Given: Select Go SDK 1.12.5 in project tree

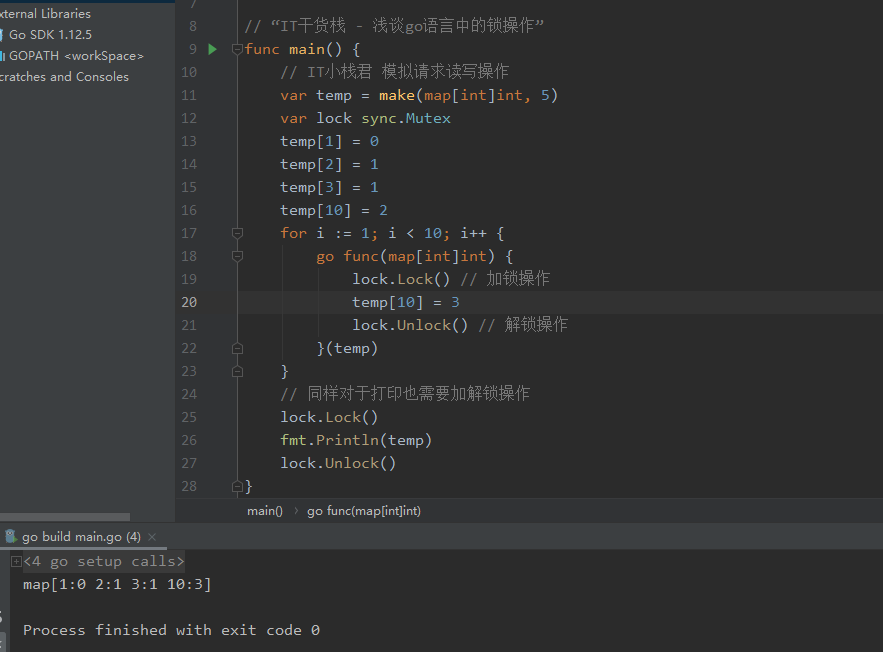Looking at the screenshot, I should click(x=50, y=35).
